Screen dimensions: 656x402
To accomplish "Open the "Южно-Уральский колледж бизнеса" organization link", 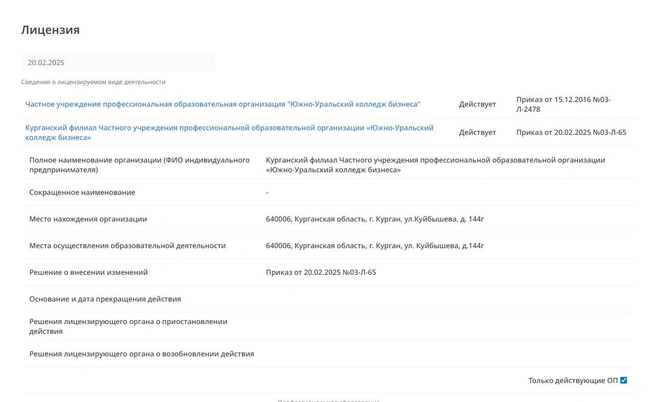I will (x=223, y=104).
